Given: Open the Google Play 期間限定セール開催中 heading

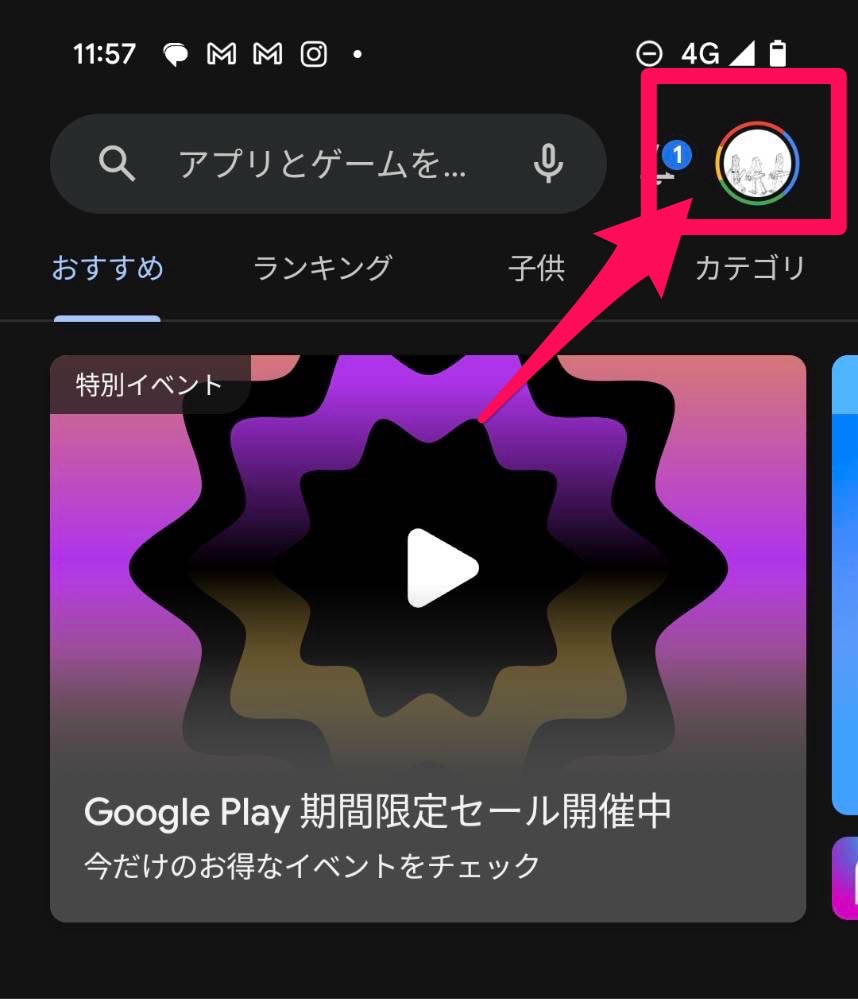Looking at the screenshot, I should coord(378,812).
